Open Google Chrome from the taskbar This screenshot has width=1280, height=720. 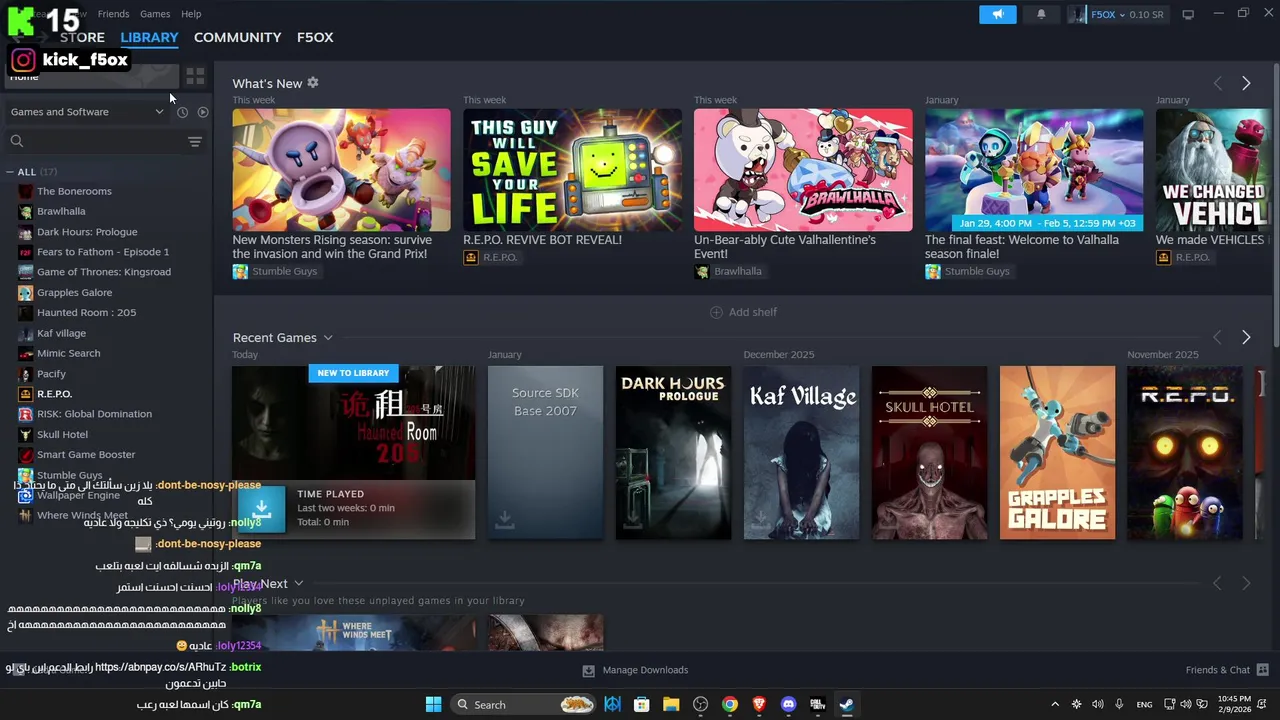(730, 705)
